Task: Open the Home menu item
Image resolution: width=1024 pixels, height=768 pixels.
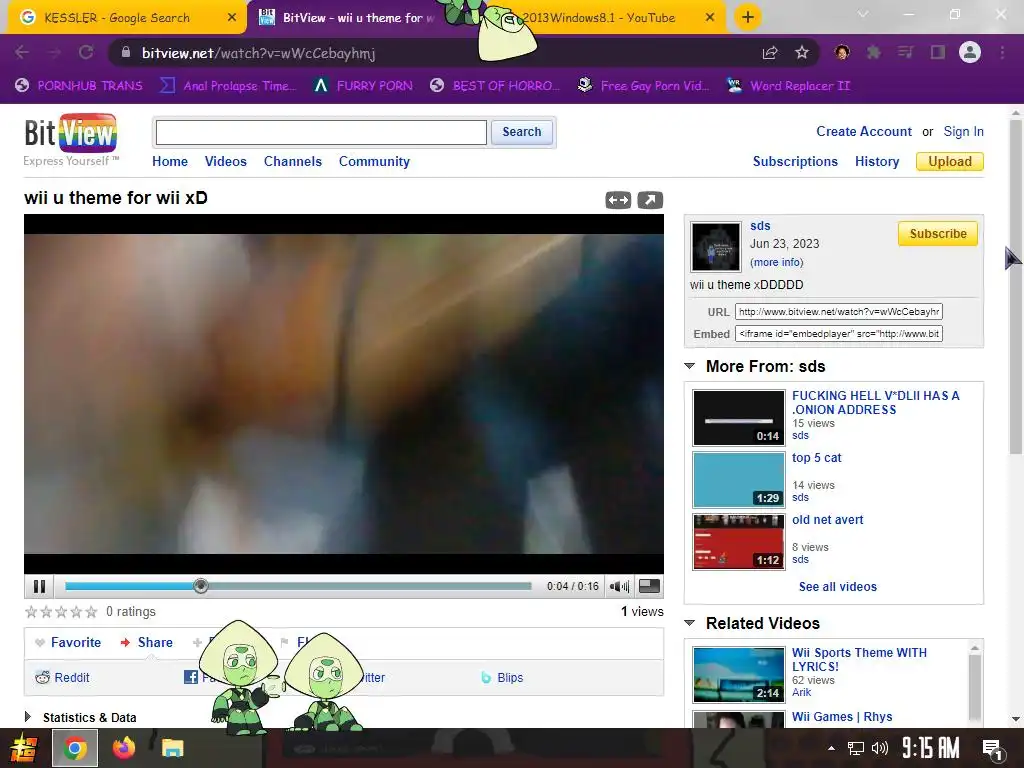Action: [170, 161]
